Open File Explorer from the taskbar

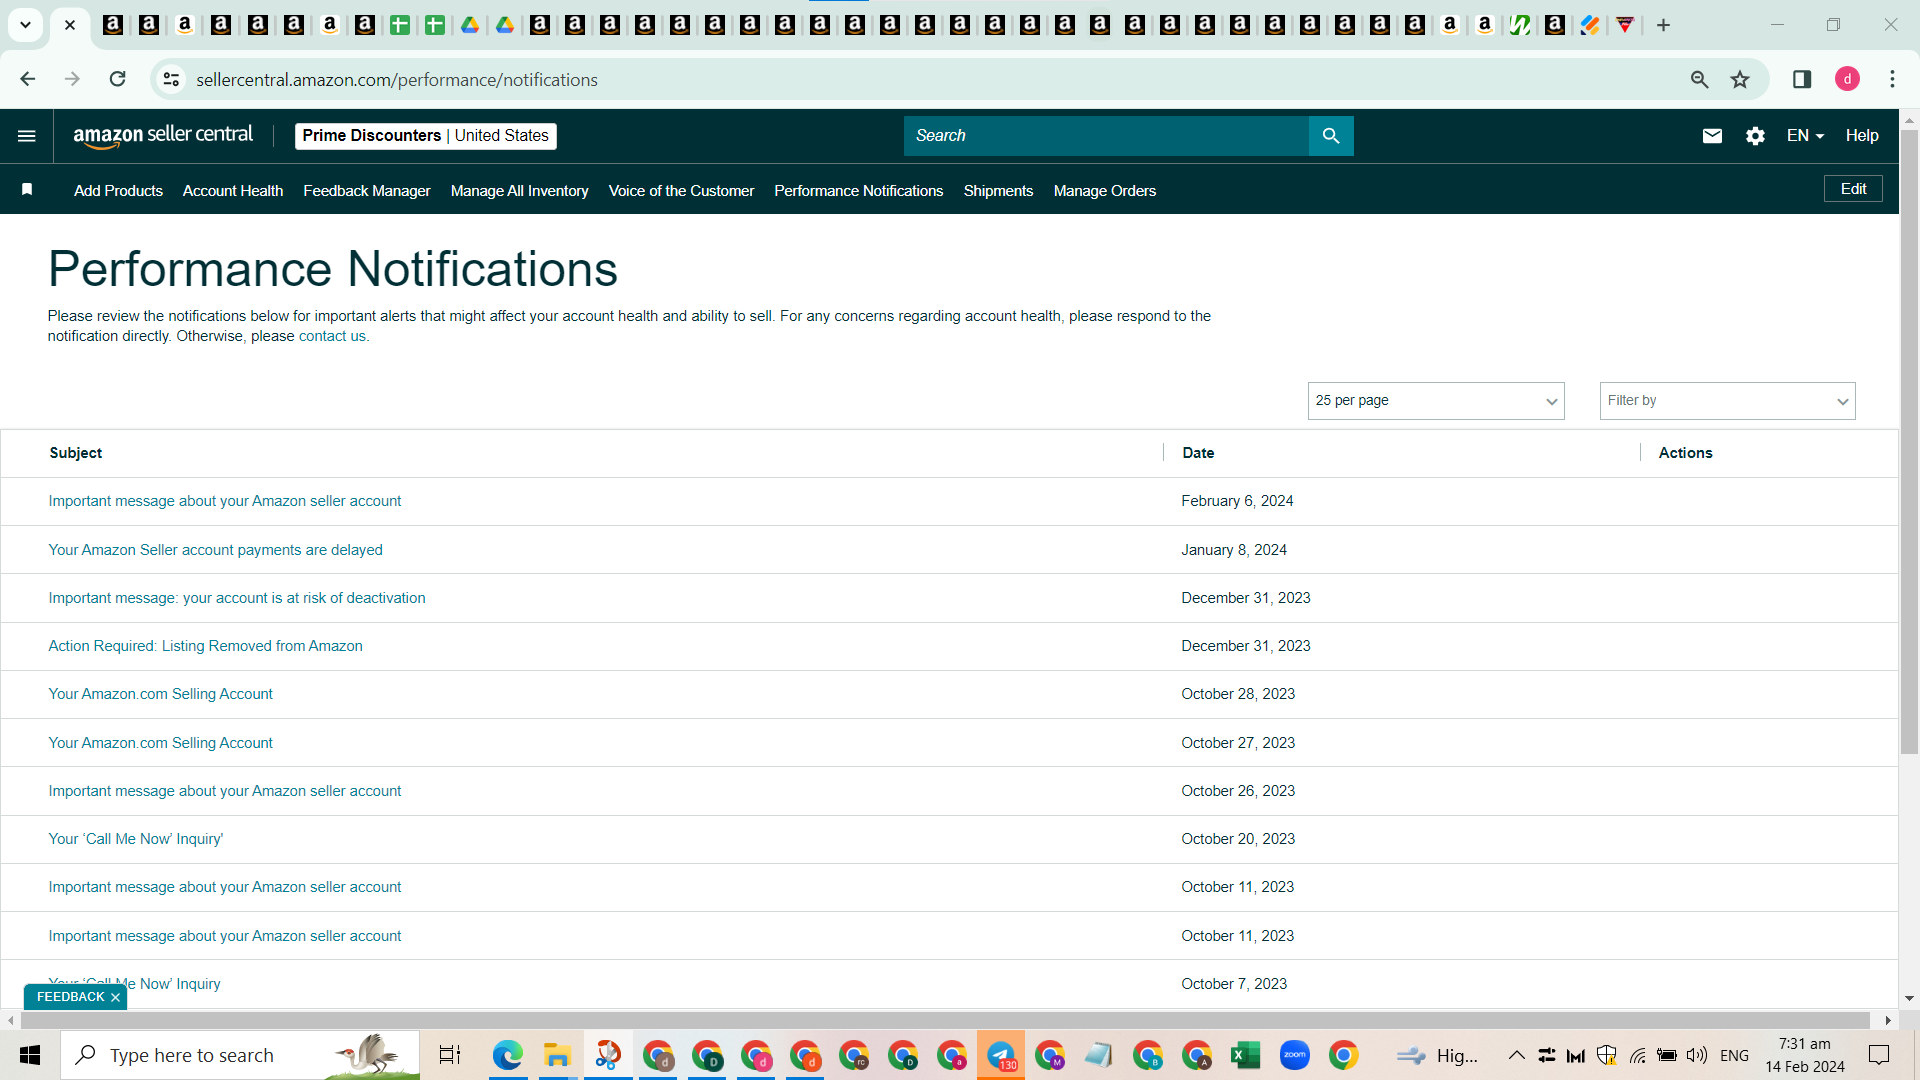point(557,1055)
